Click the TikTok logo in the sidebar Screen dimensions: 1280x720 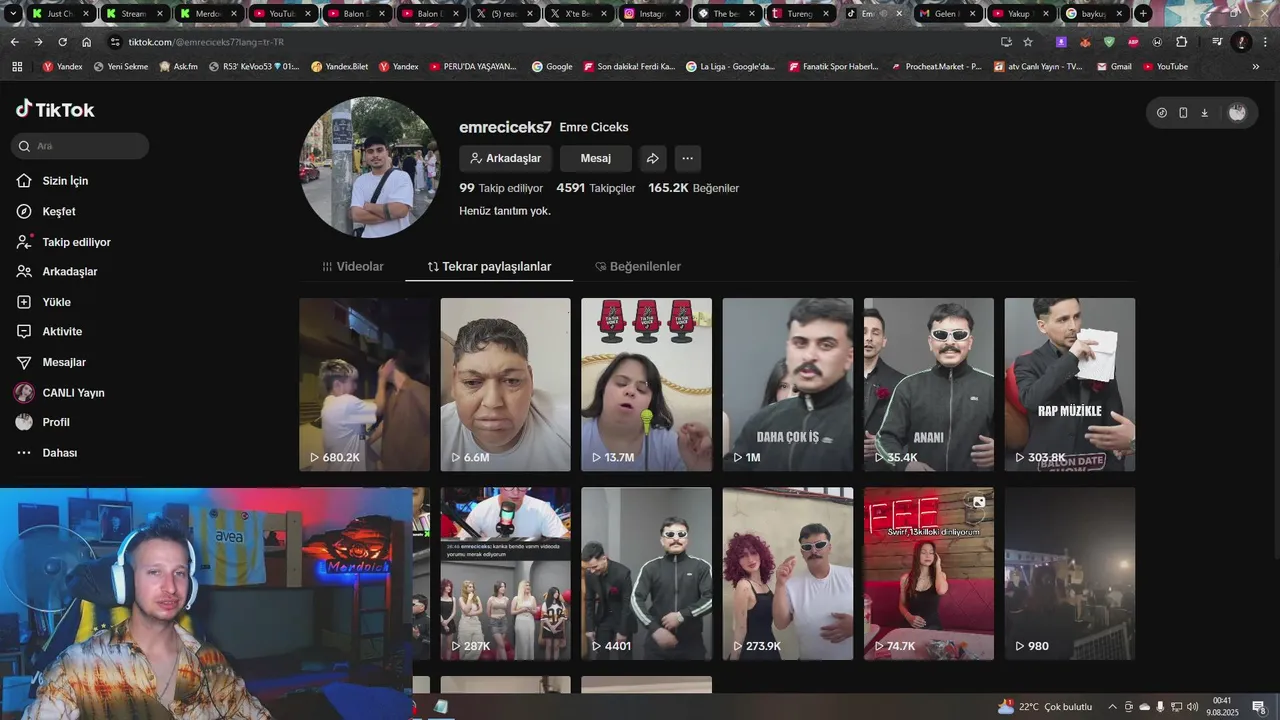(x=55, y=110)
